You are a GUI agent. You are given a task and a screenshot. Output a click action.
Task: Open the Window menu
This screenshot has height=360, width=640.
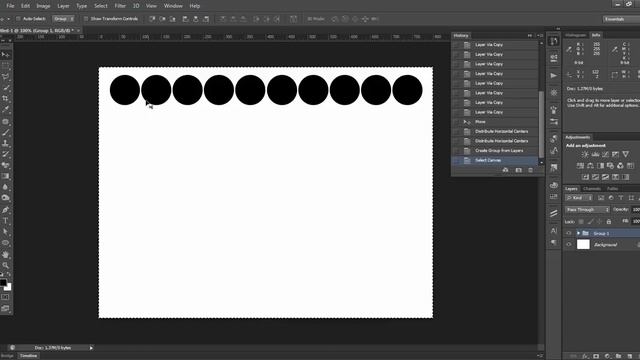pyautogui.click(x=173, y=6)
